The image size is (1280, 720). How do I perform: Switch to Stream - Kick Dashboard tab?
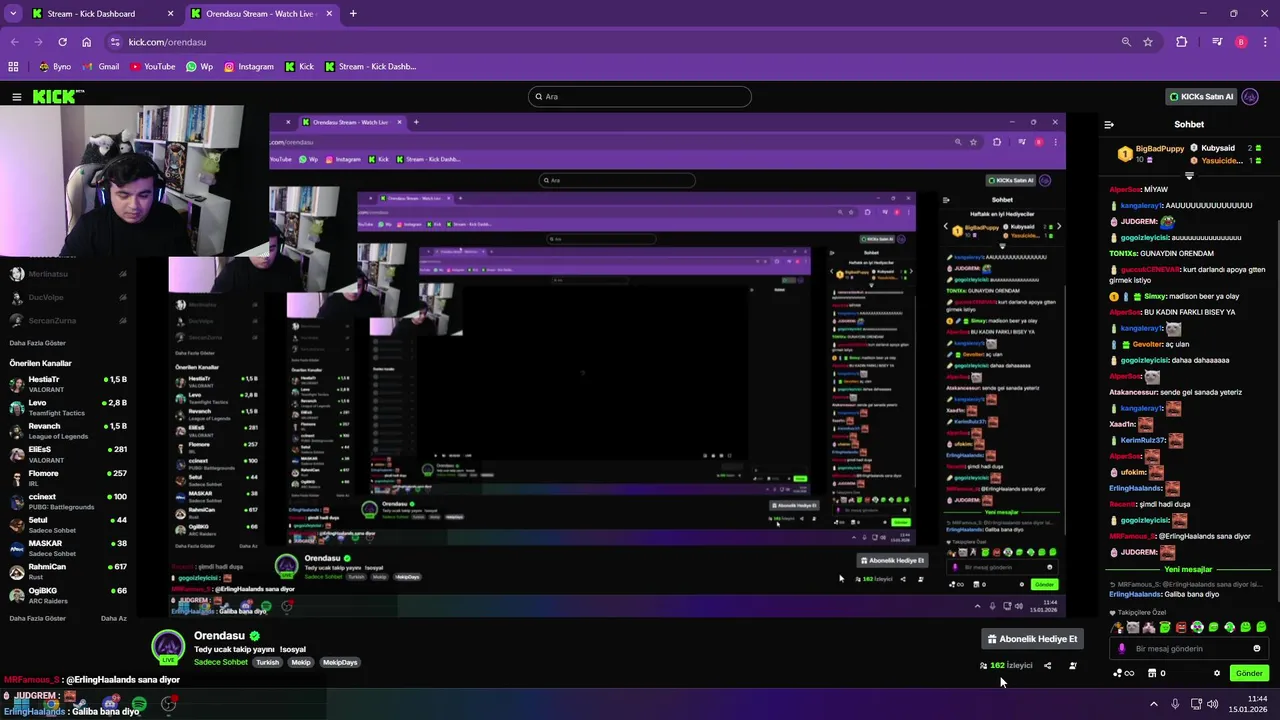[103, 14]
